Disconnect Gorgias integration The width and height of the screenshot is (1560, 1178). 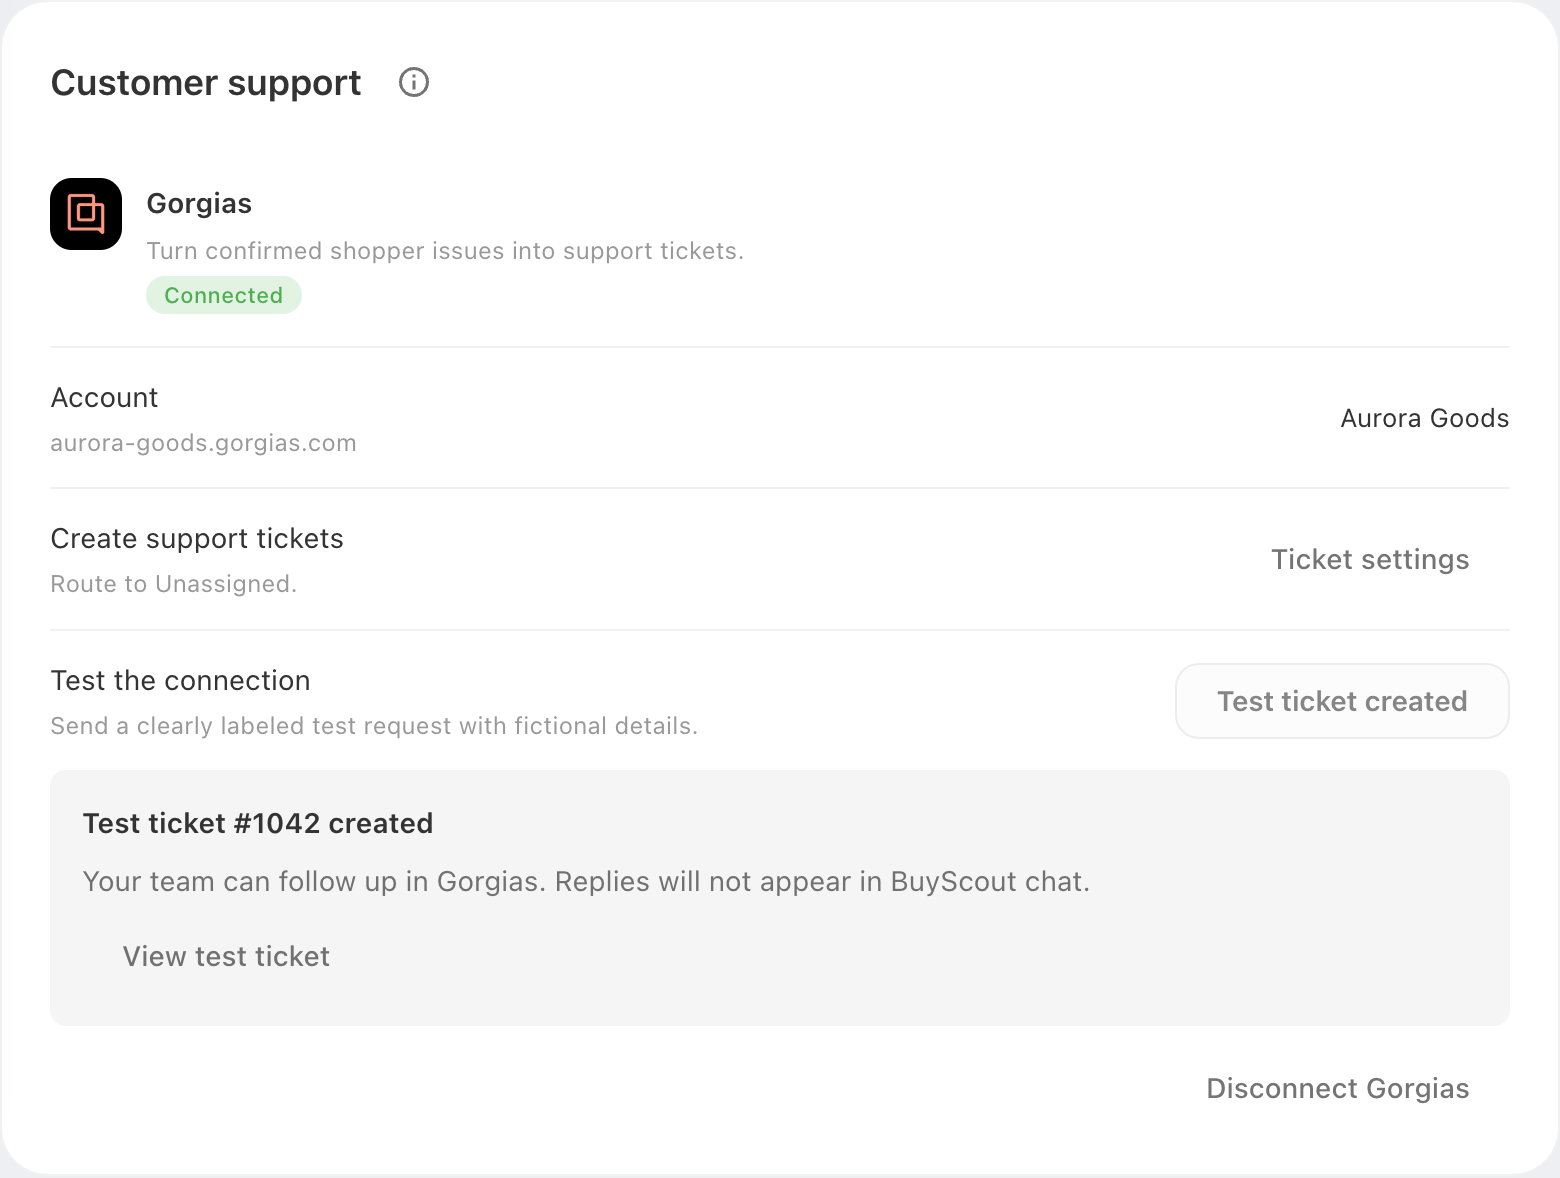coord(1338,1088)
